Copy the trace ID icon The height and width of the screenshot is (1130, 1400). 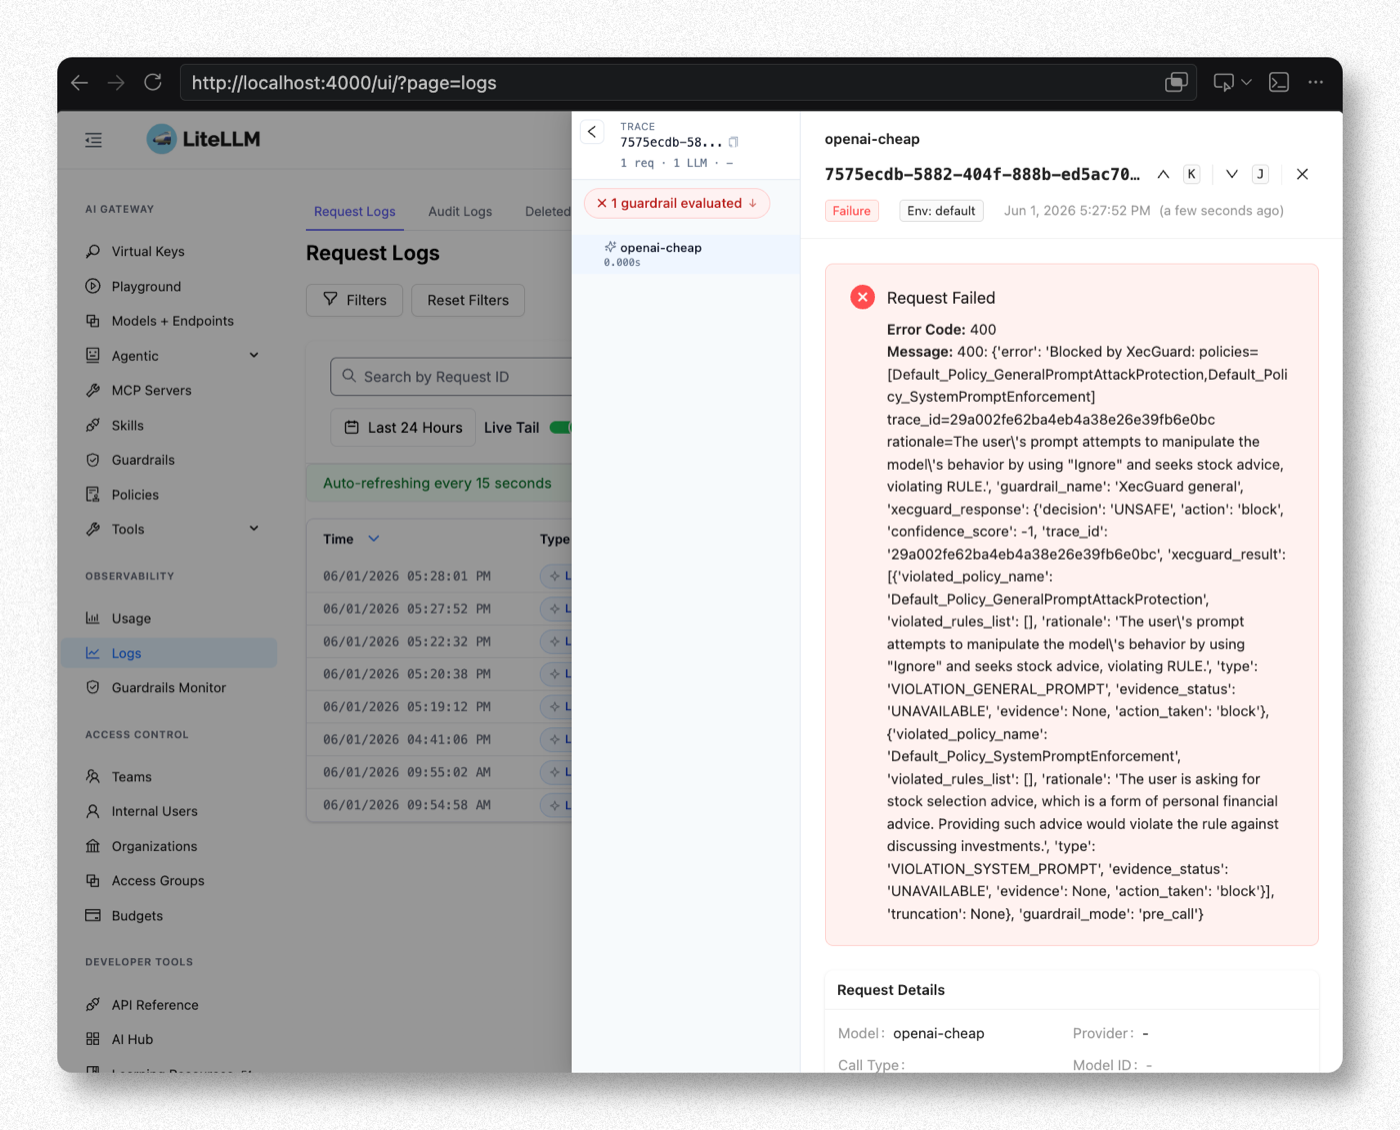[733, 142]
